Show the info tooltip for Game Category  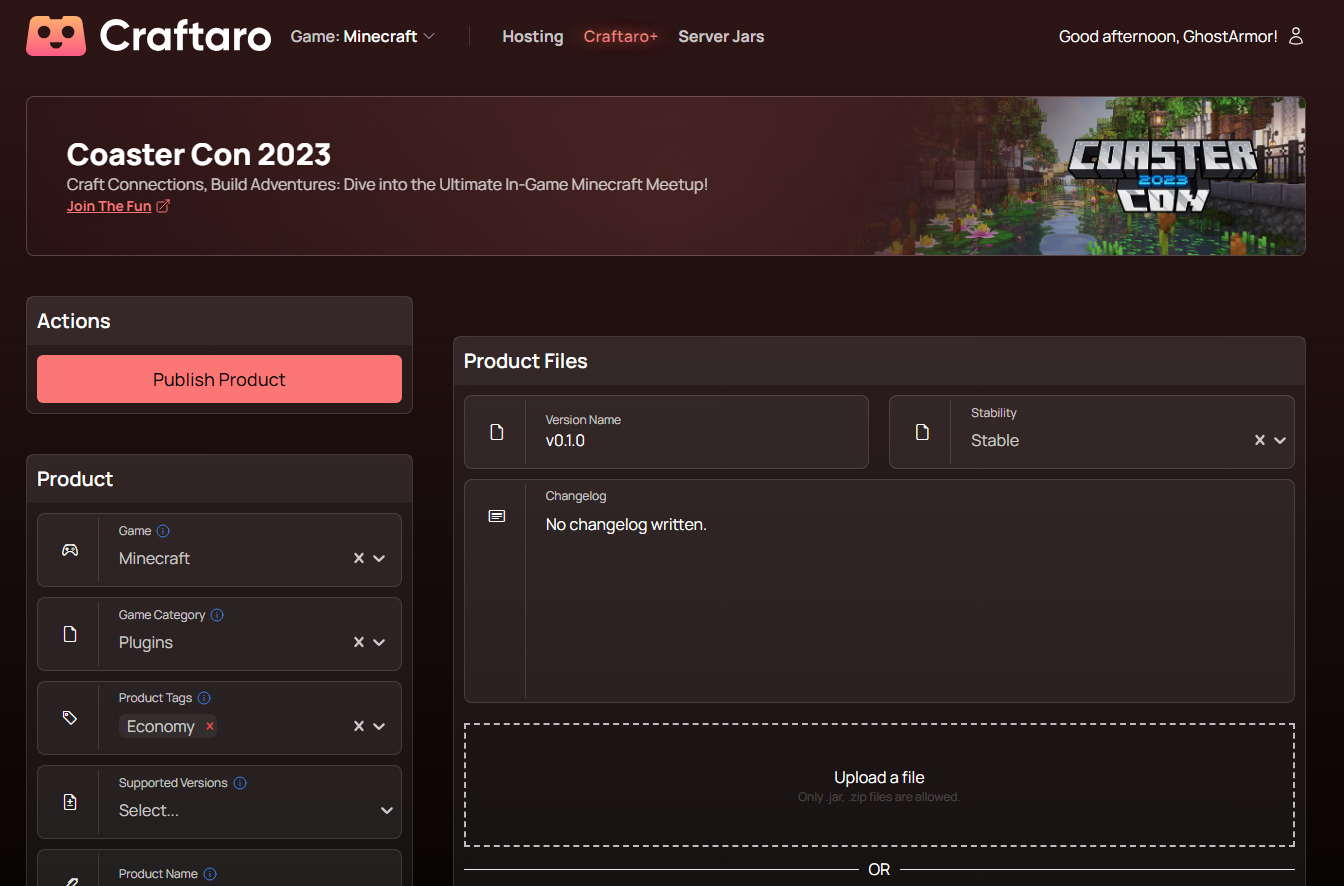(217, 615)
